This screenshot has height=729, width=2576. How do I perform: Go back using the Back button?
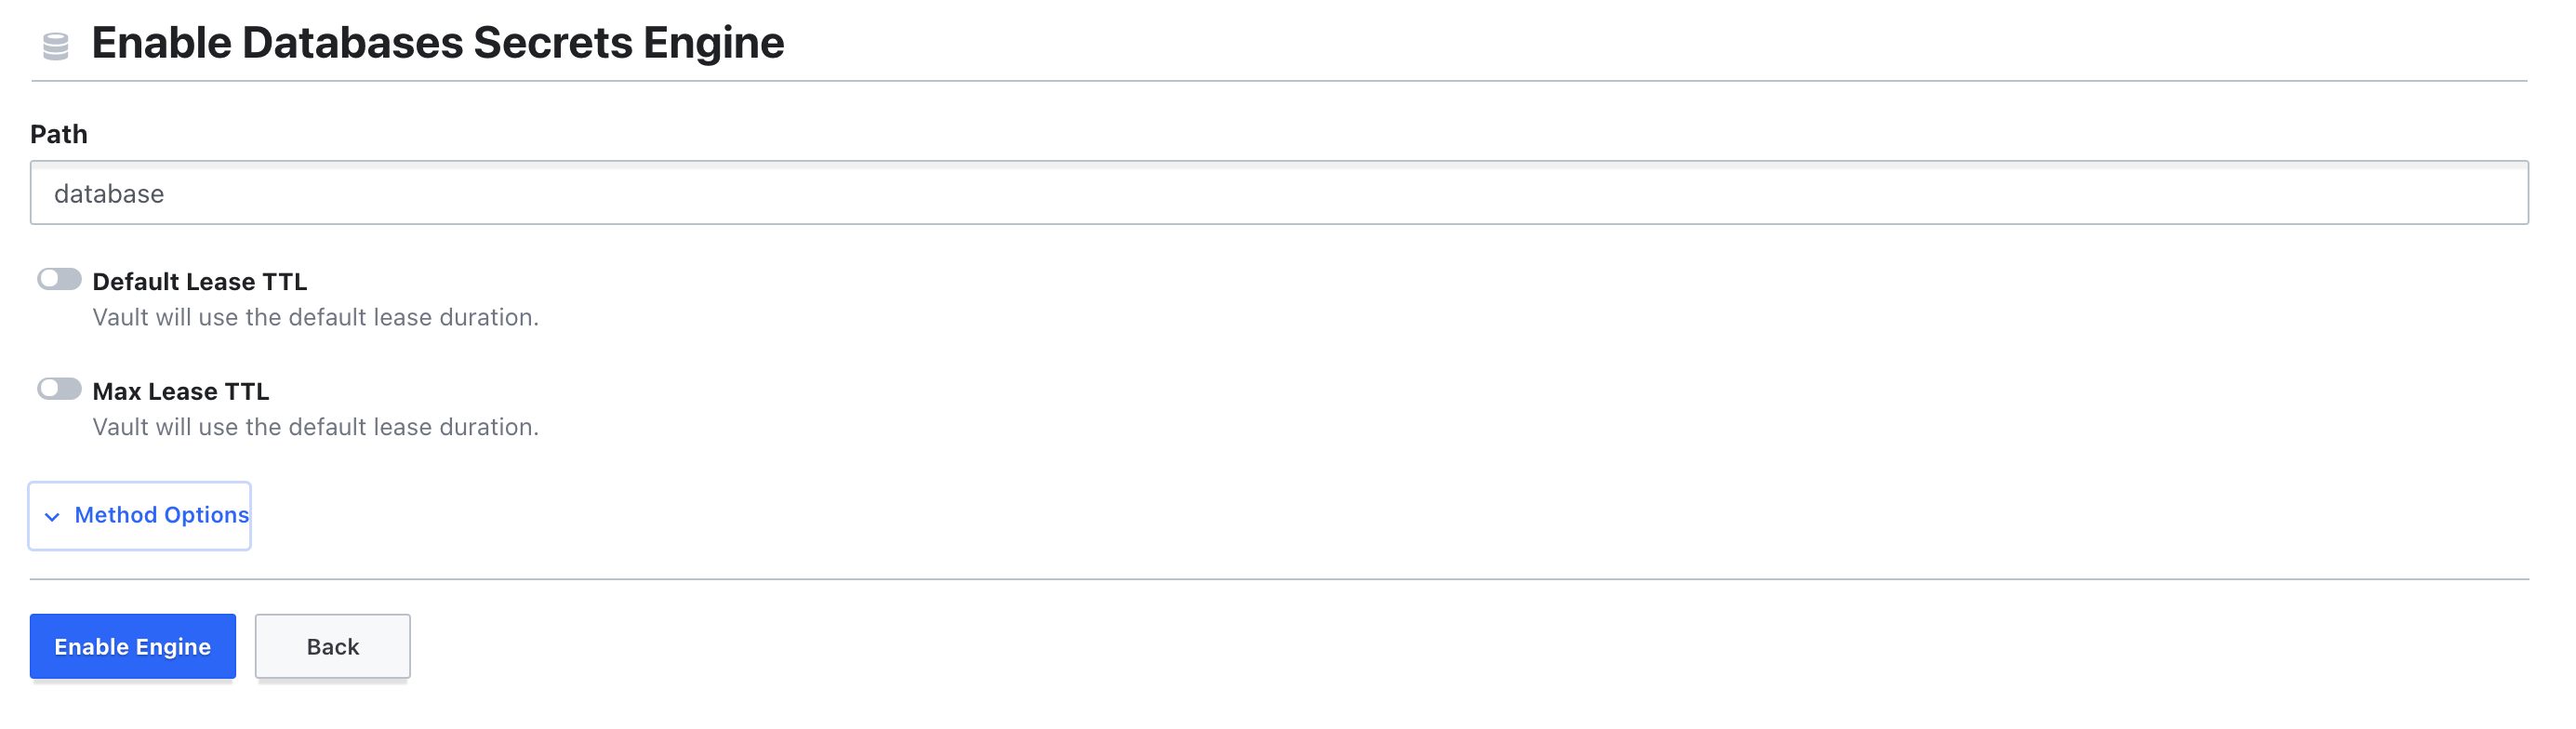point(332,647)
